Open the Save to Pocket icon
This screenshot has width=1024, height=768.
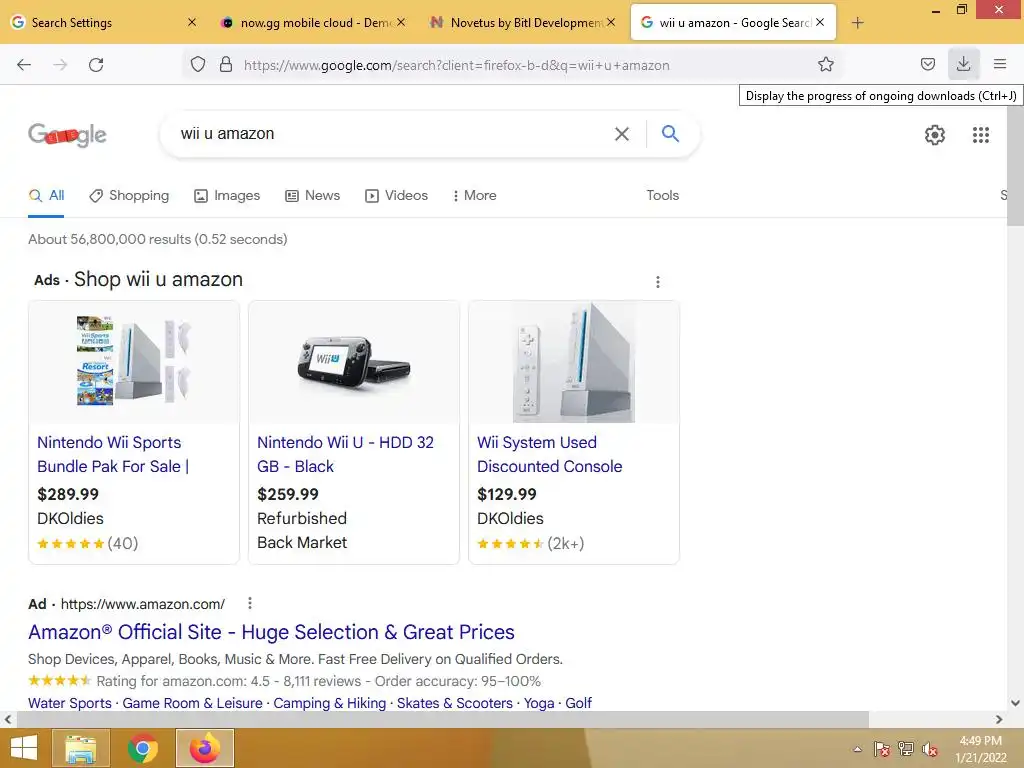pos(927,64)
